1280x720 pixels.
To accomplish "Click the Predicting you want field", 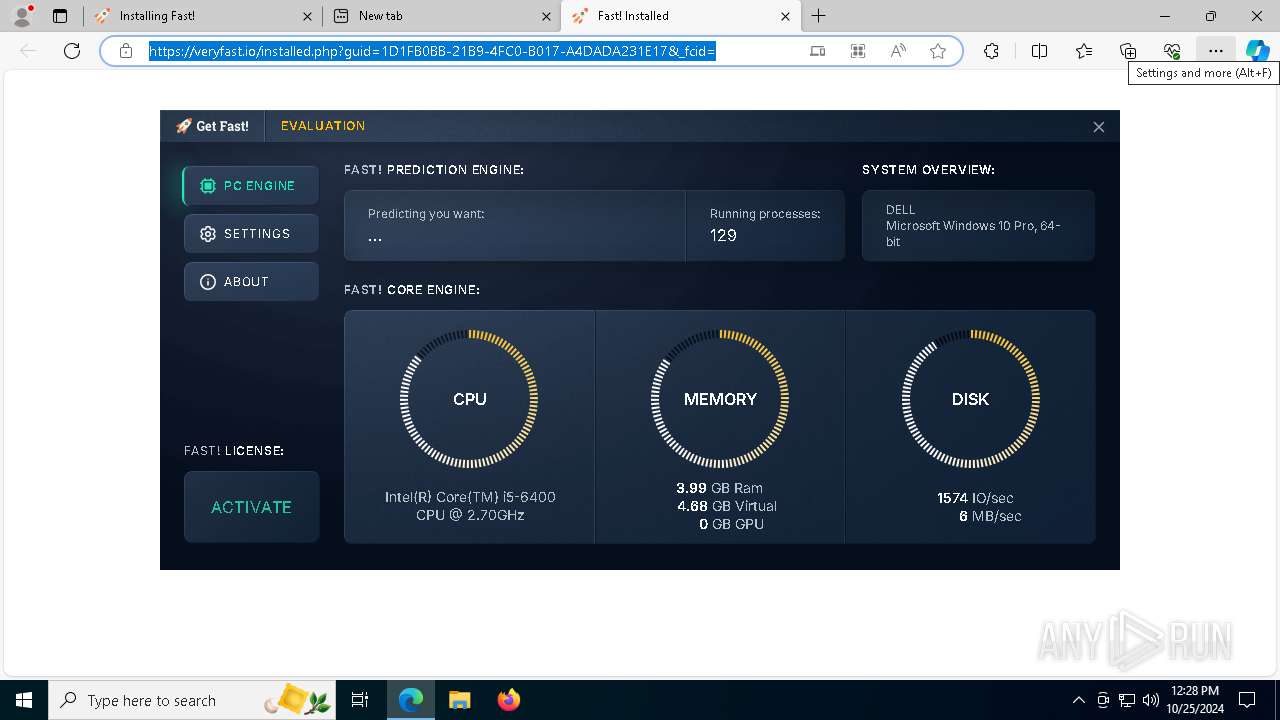I will 515,226.
